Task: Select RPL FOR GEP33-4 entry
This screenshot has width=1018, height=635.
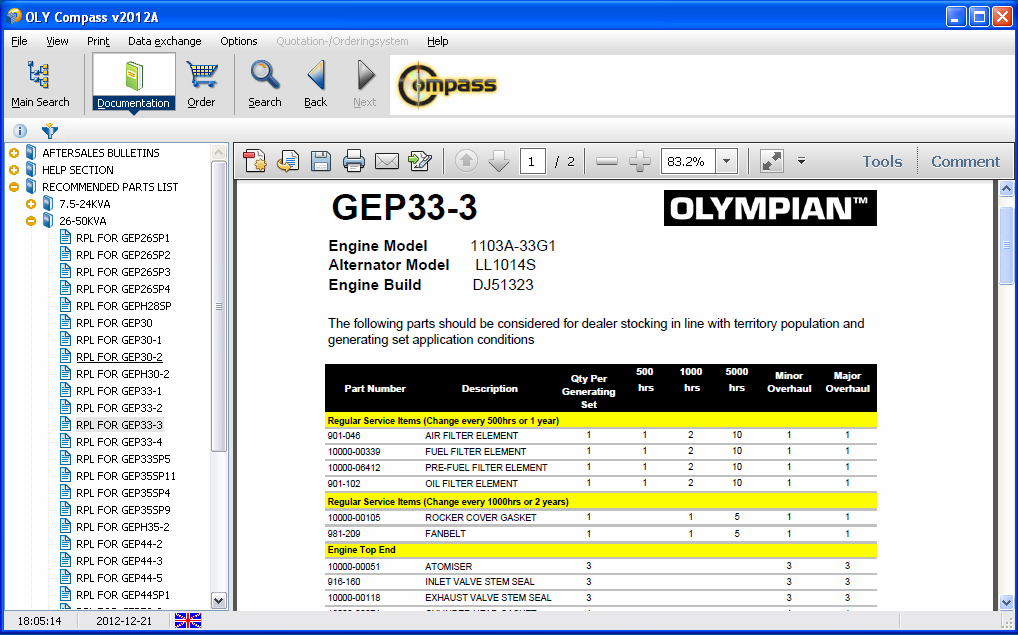Action: pos(119,442)
